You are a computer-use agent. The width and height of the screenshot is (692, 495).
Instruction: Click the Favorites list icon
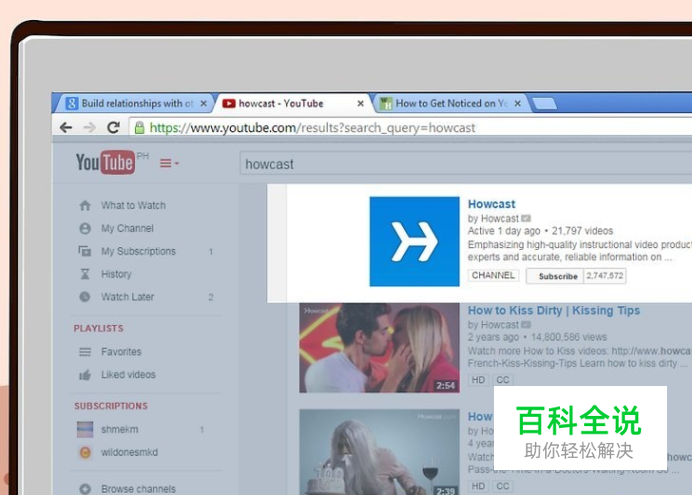coord(85,352)
